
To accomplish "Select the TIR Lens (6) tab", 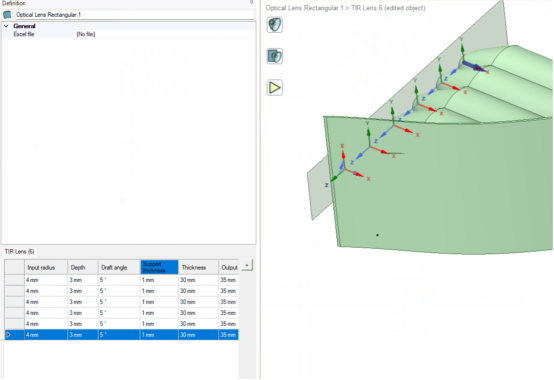I will (19, 251).
